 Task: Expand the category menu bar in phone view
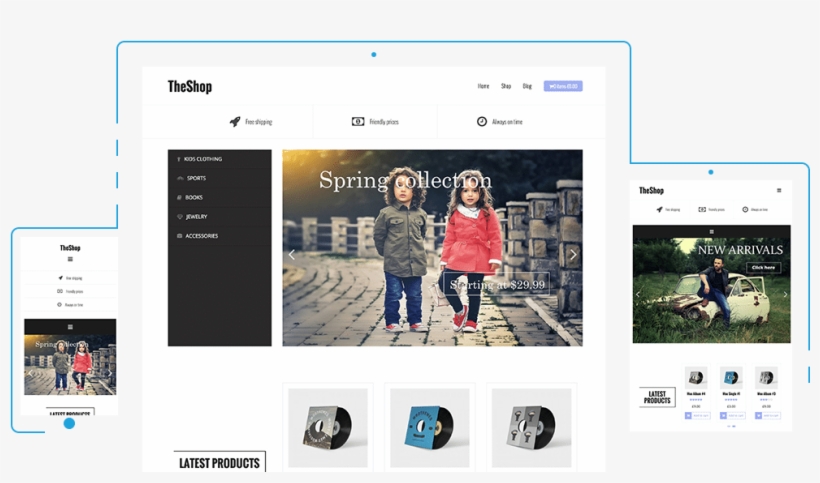coord(70,327)
